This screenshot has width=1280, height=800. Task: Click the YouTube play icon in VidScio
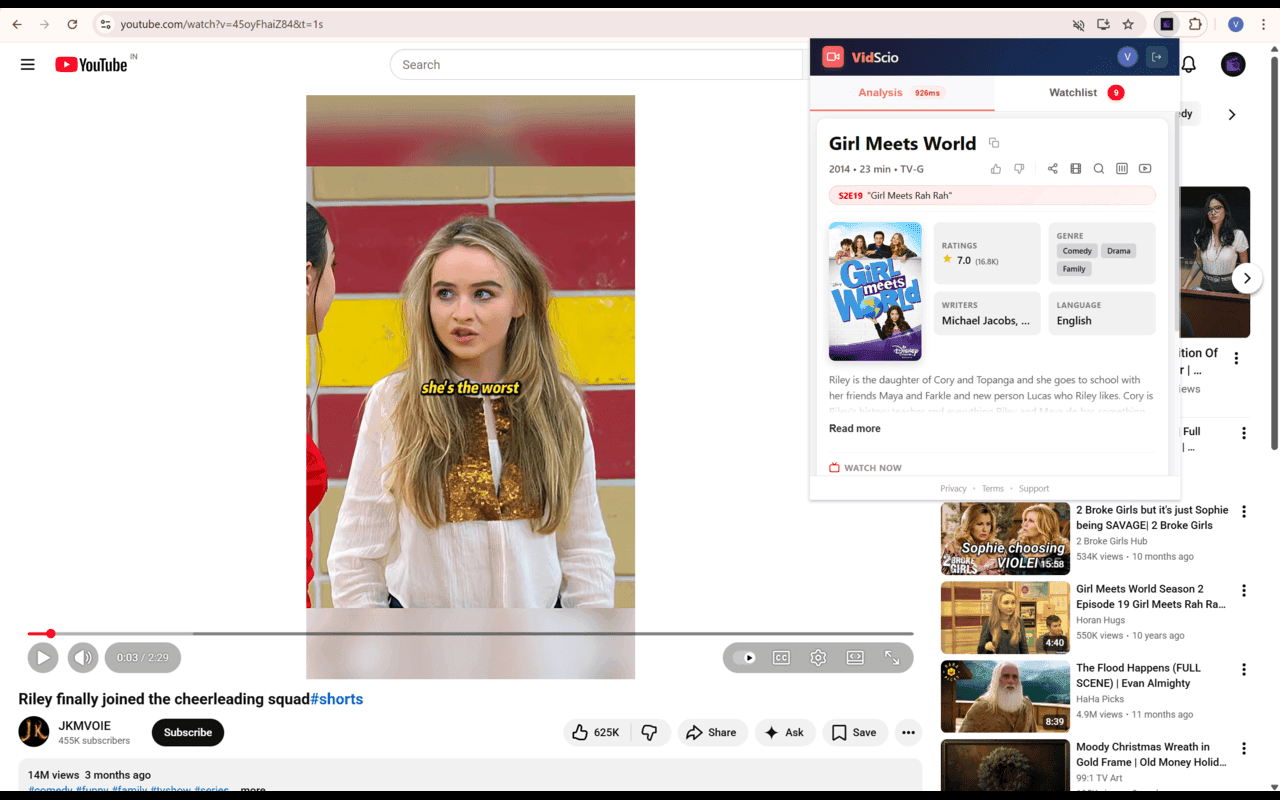click(1145, 169)
